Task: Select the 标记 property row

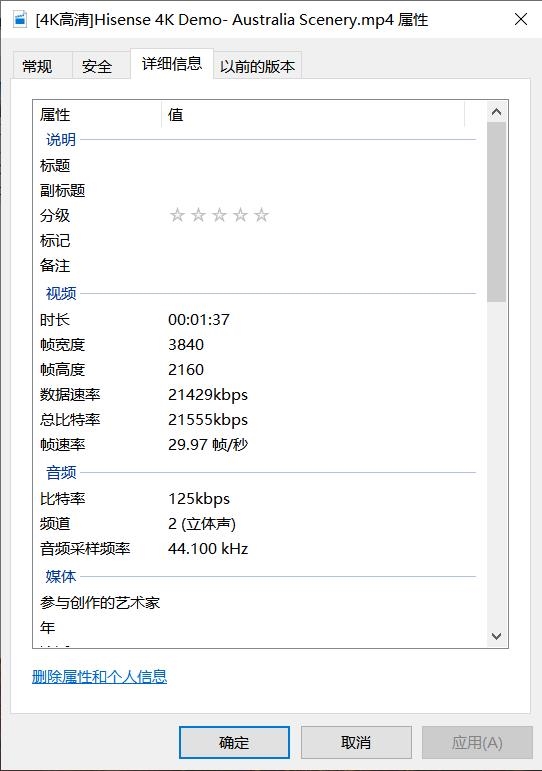Action: [x=258, y=241]
